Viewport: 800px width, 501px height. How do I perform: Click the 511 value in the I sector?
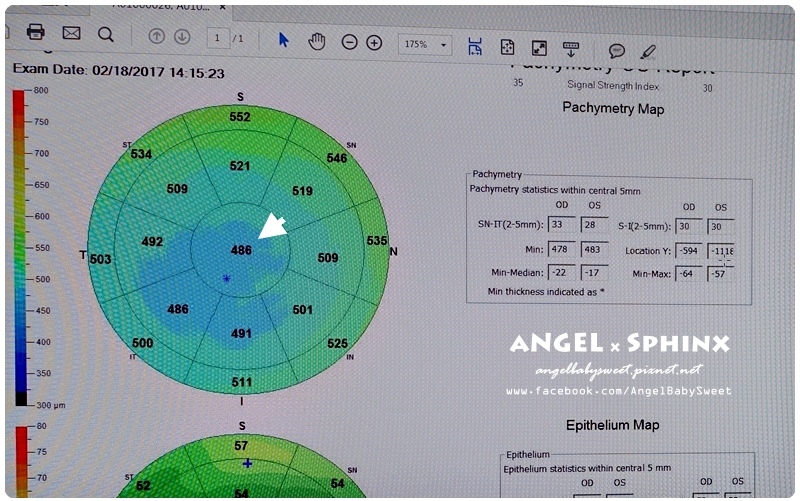tap(241, 382)
